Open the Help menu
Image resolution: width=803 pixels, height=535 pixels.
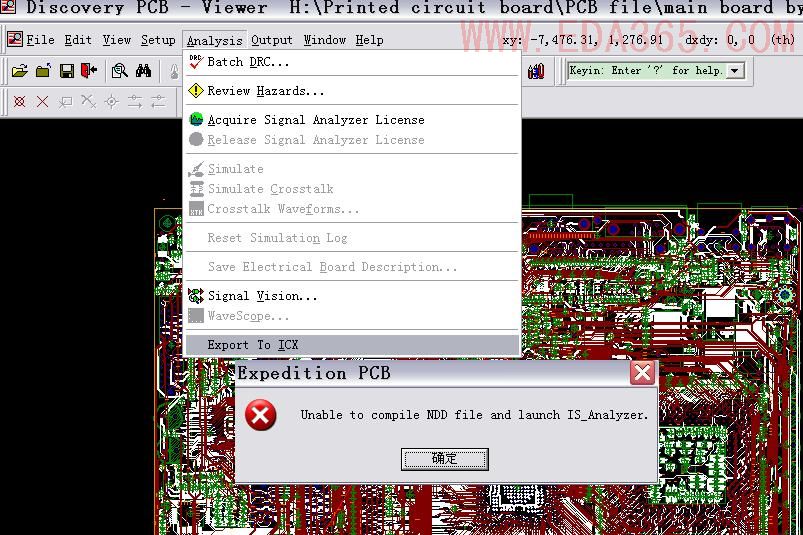coord(369,40)
